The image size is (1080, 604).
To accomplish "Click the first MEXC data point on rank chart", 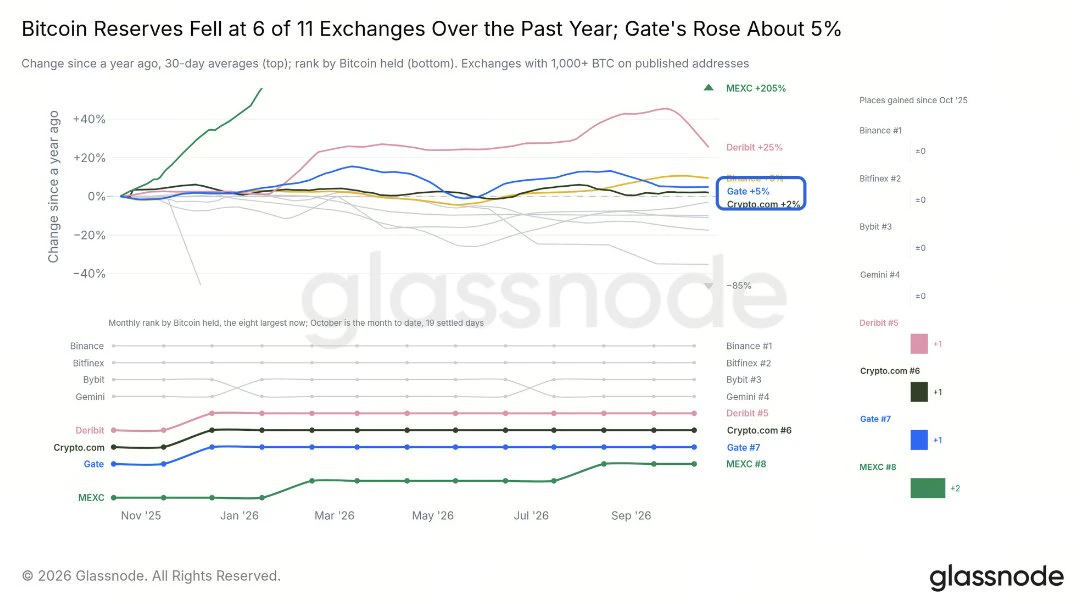I will tap(114, 497).
